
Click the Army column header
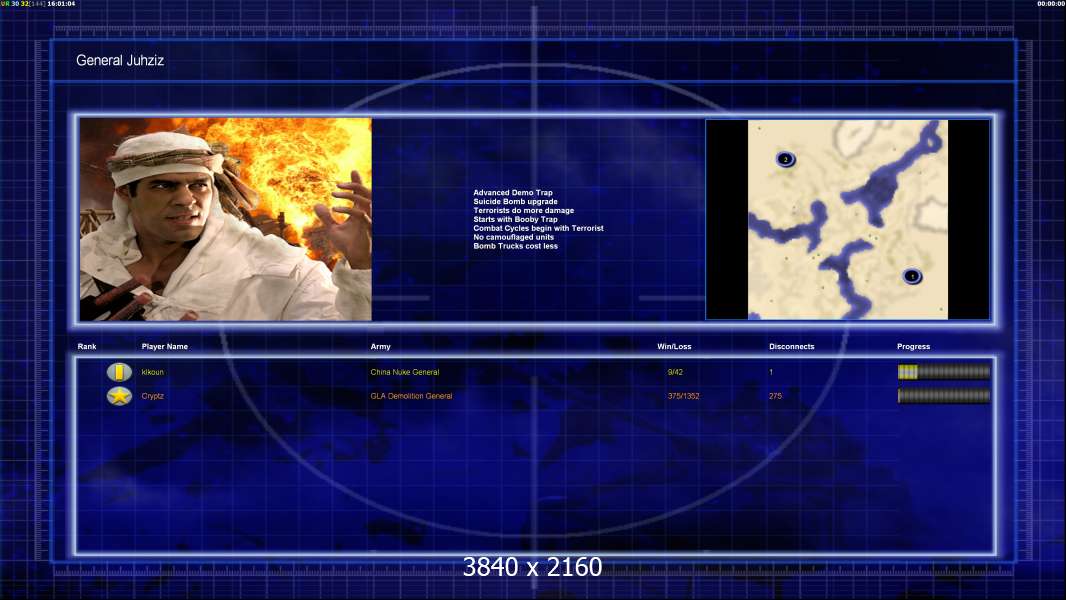click(381, 347)
